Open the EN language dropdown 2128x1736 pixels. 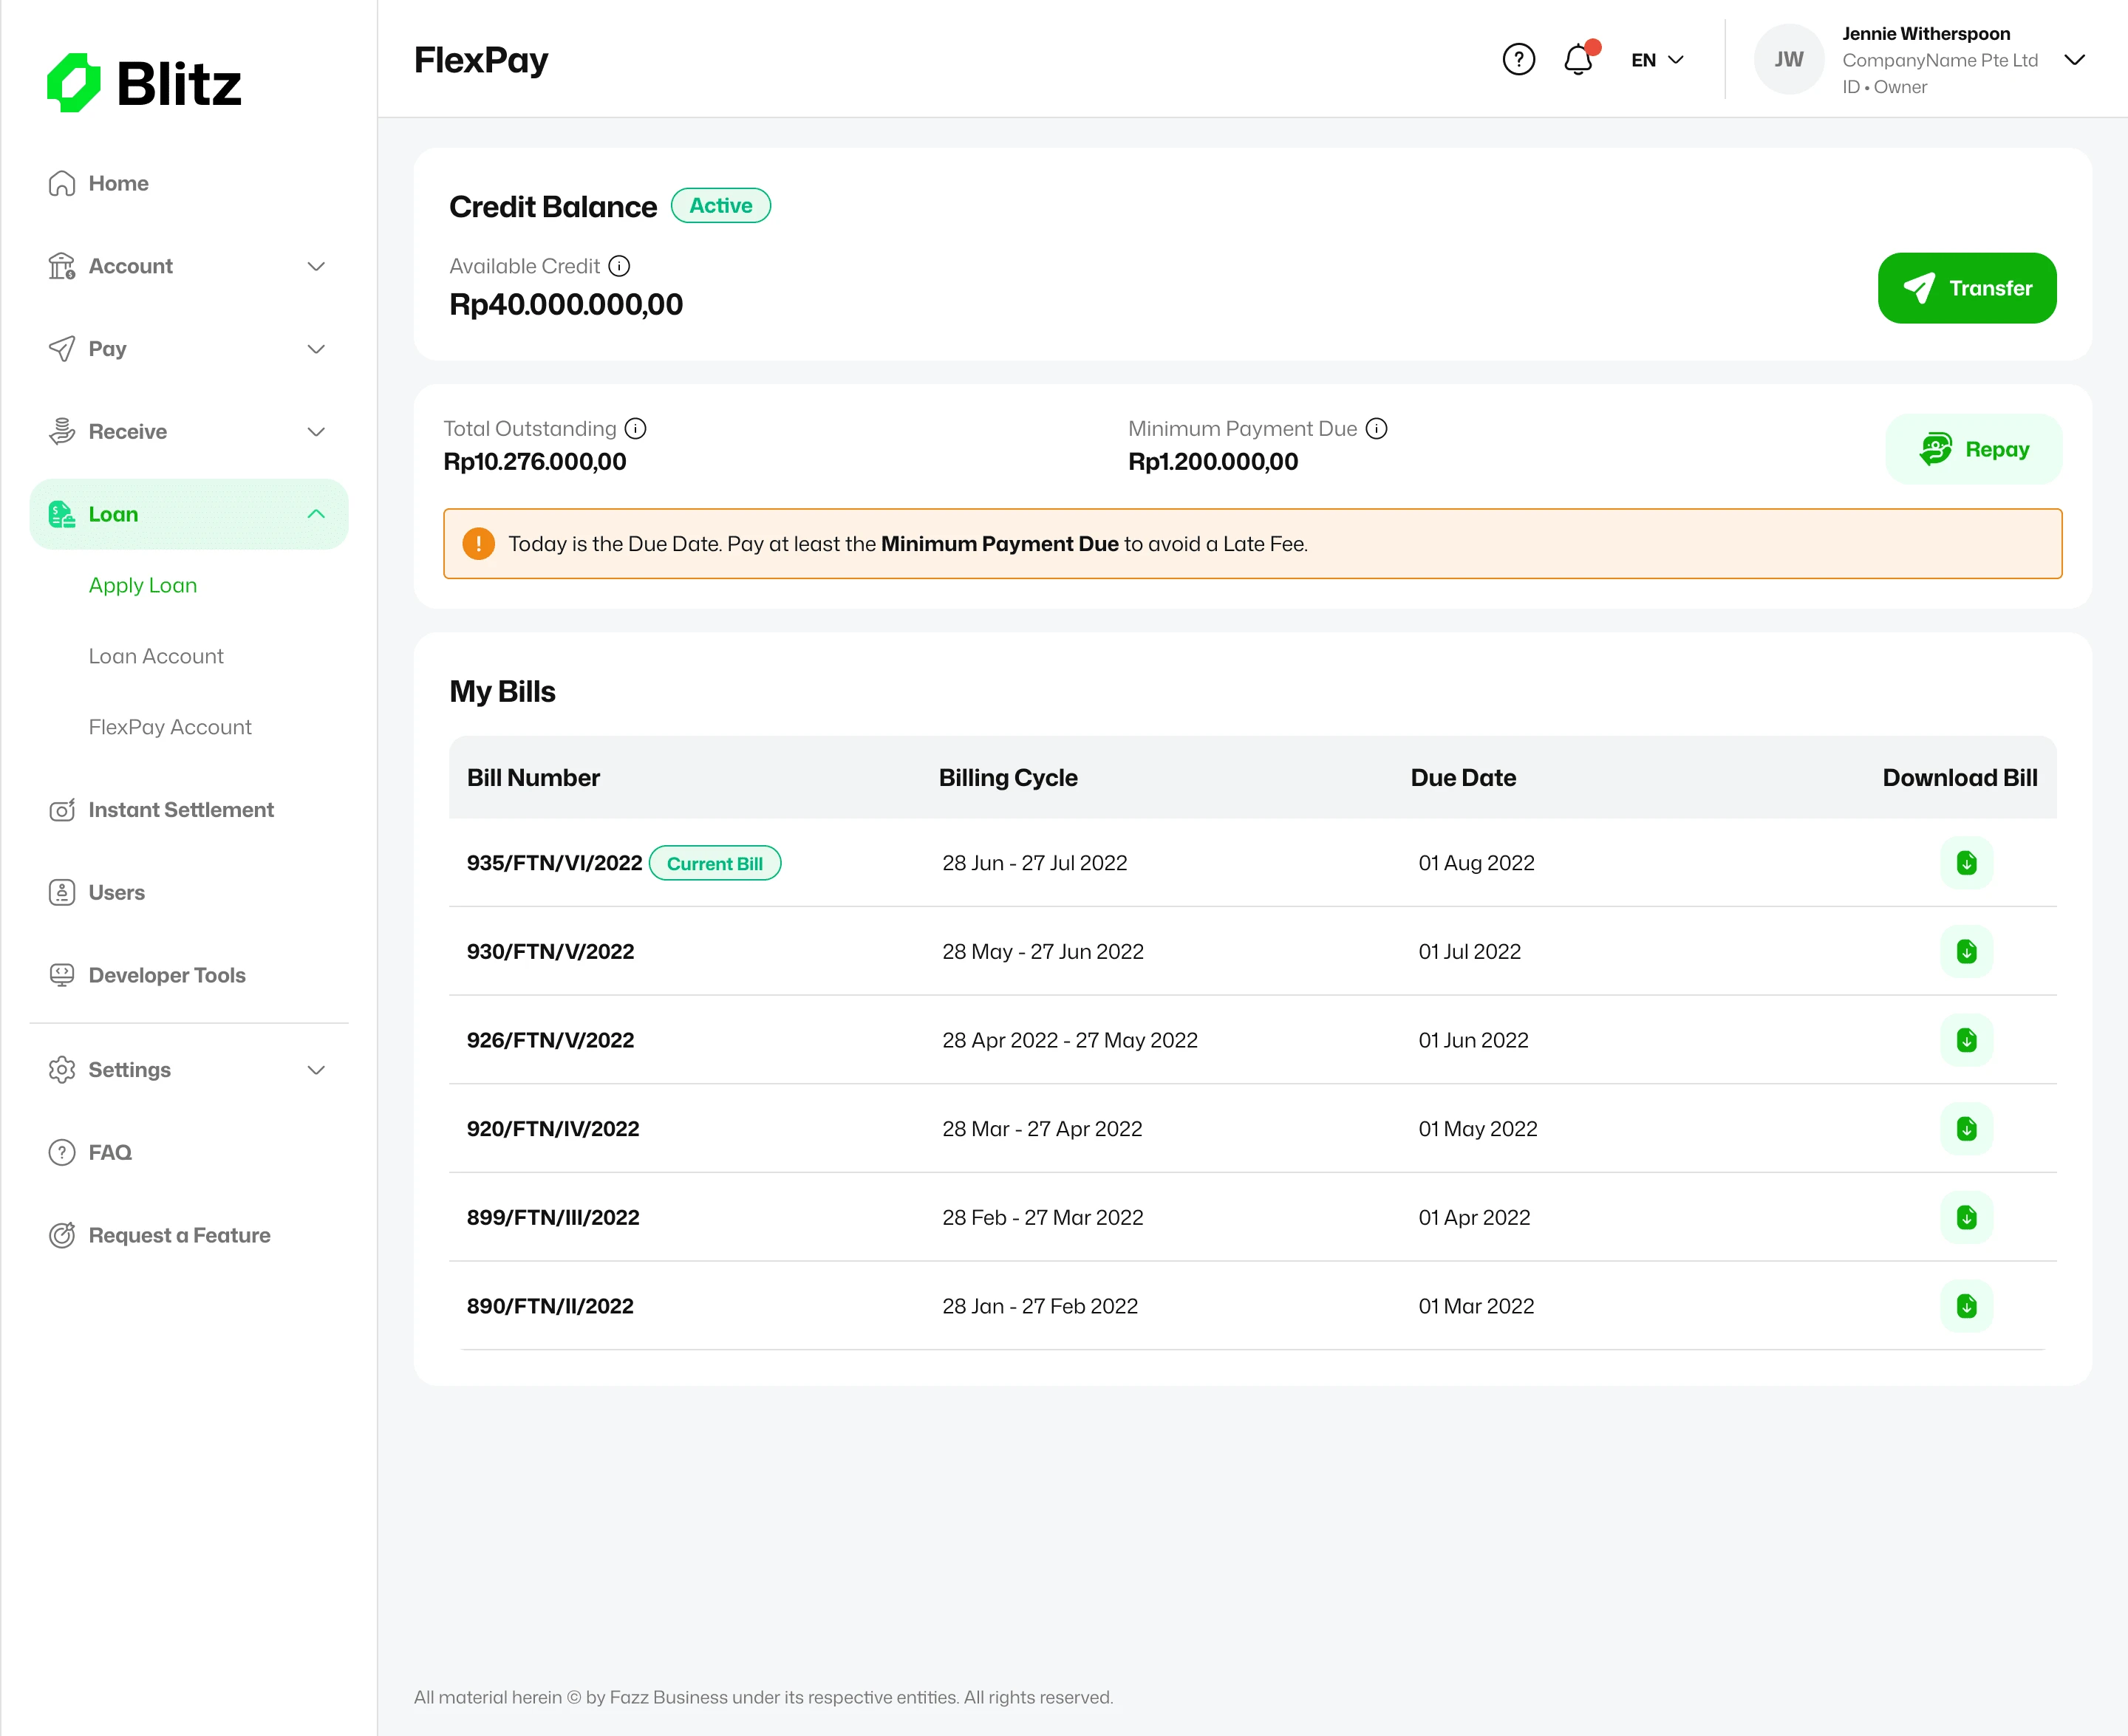pyautogui.click(x=1657, y=60)
